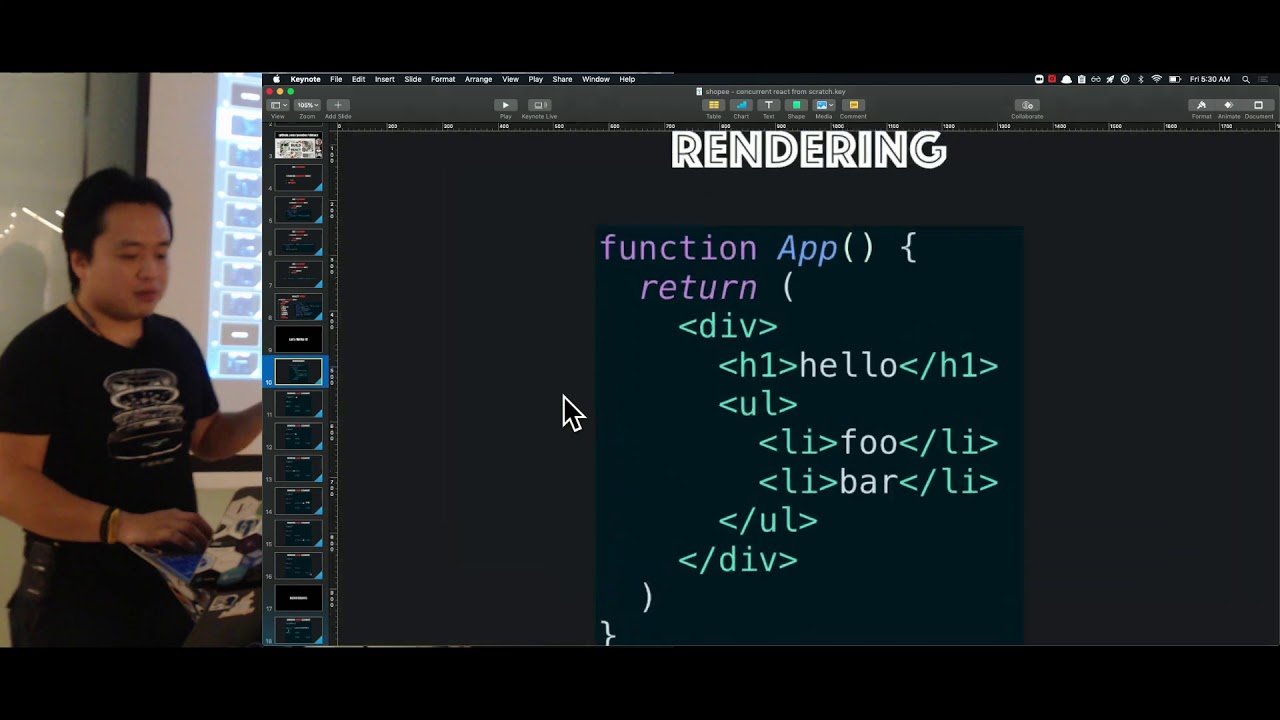
Task: Add a Text box from toolbar
Action: [769, 105]
